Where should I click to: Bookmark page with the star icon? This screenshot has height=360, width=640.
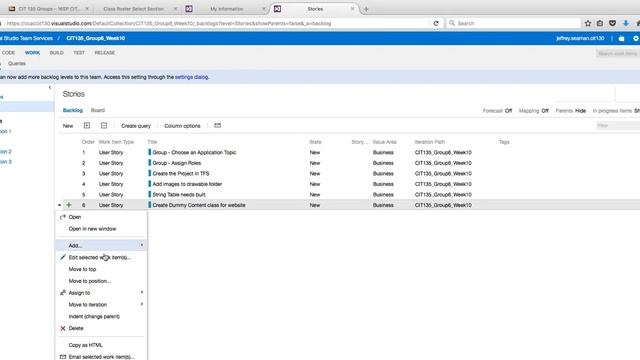pyautogui.click(x=588, y=23)
